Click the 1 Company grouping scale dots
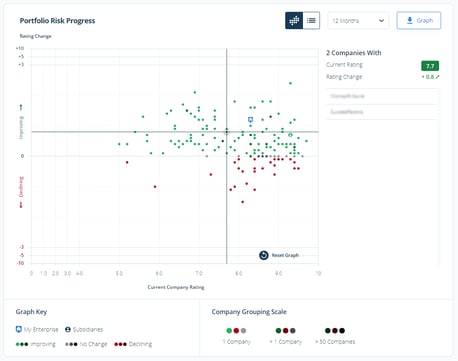This screenshot has height=361, width=458. [236, 331]
